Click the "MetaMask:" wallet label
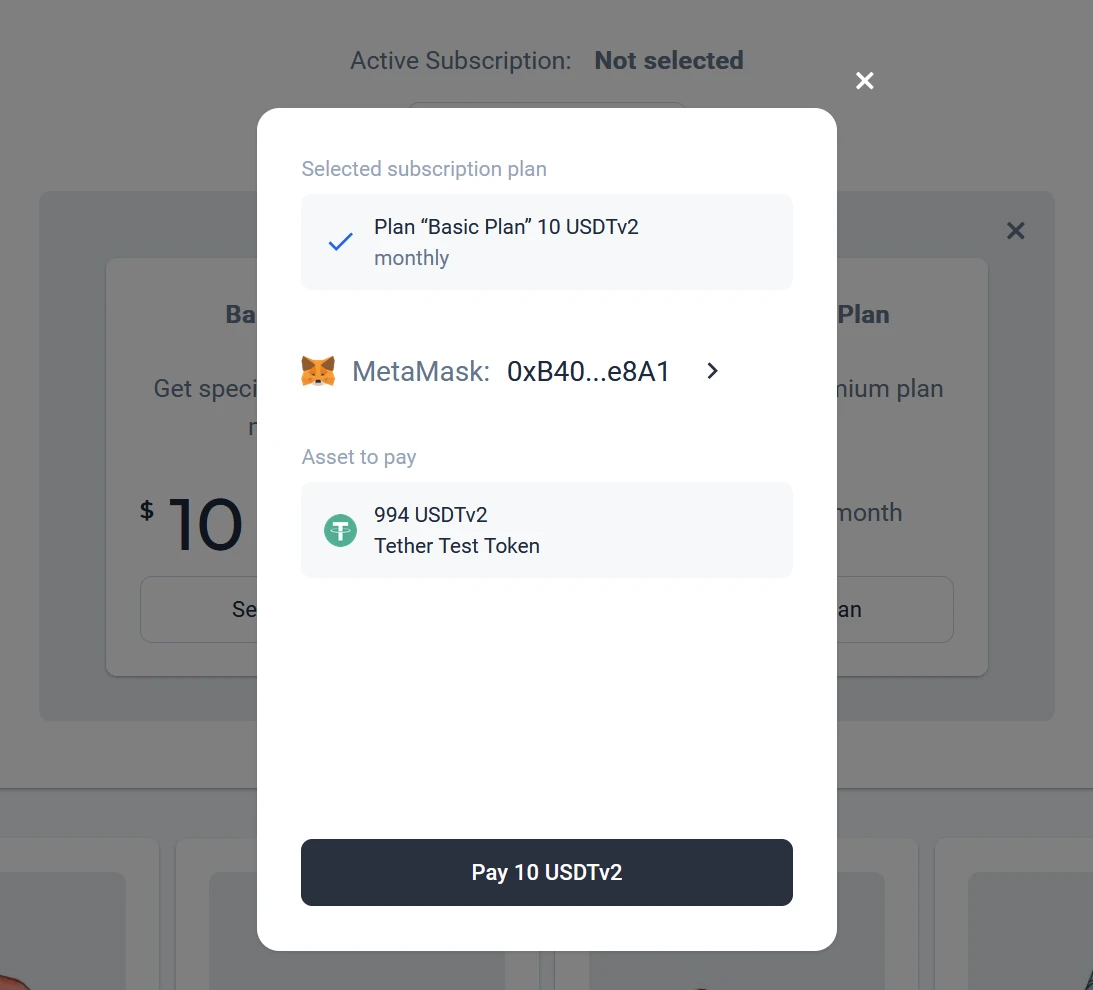 (421, 372)
